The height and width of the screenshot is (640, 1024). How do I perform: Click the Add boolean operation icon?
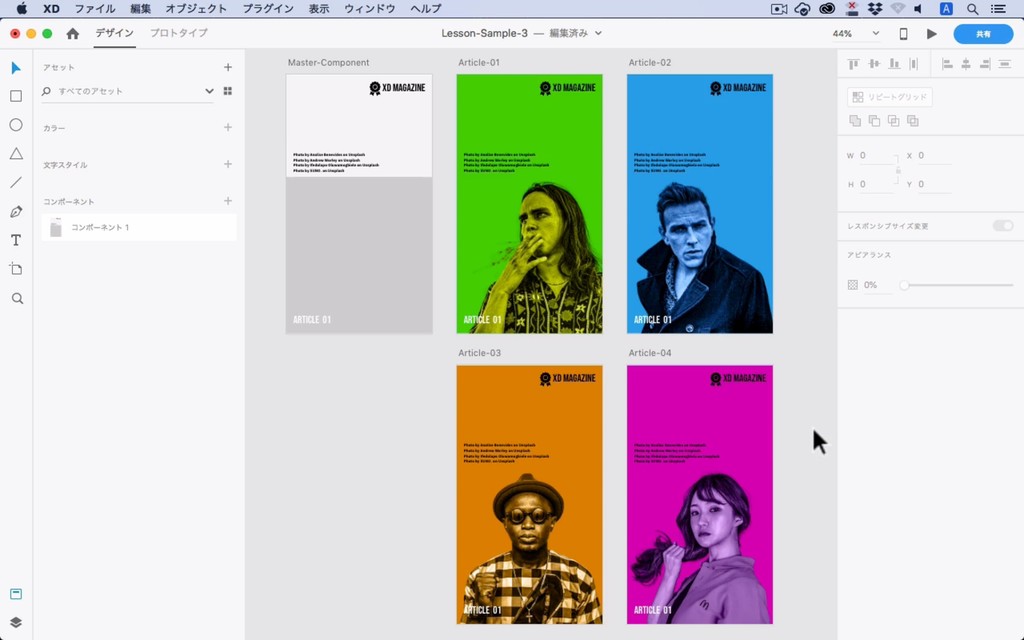(x=855, y=121)
